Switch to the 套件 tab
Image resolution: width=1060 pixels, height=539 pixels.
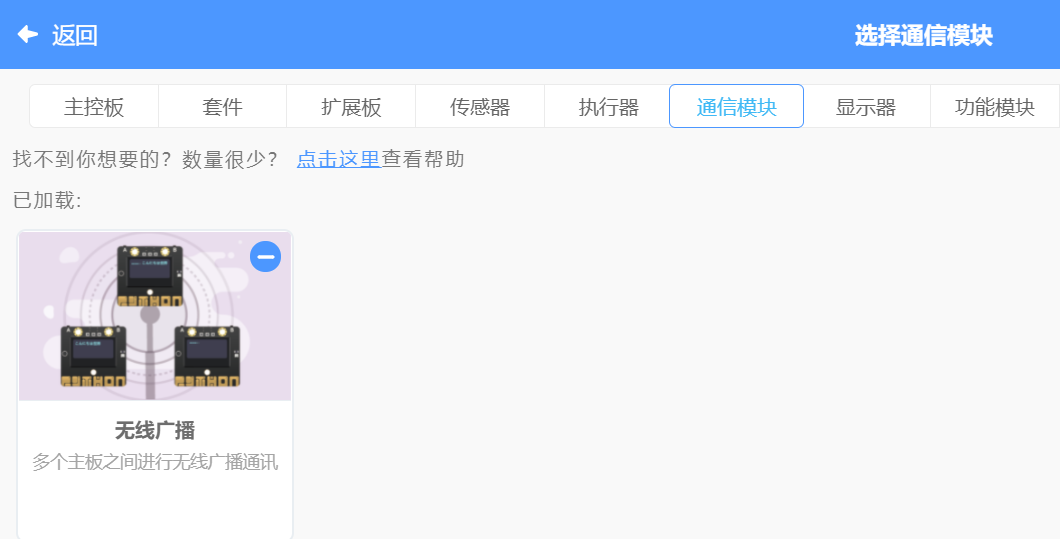point(222,106)
